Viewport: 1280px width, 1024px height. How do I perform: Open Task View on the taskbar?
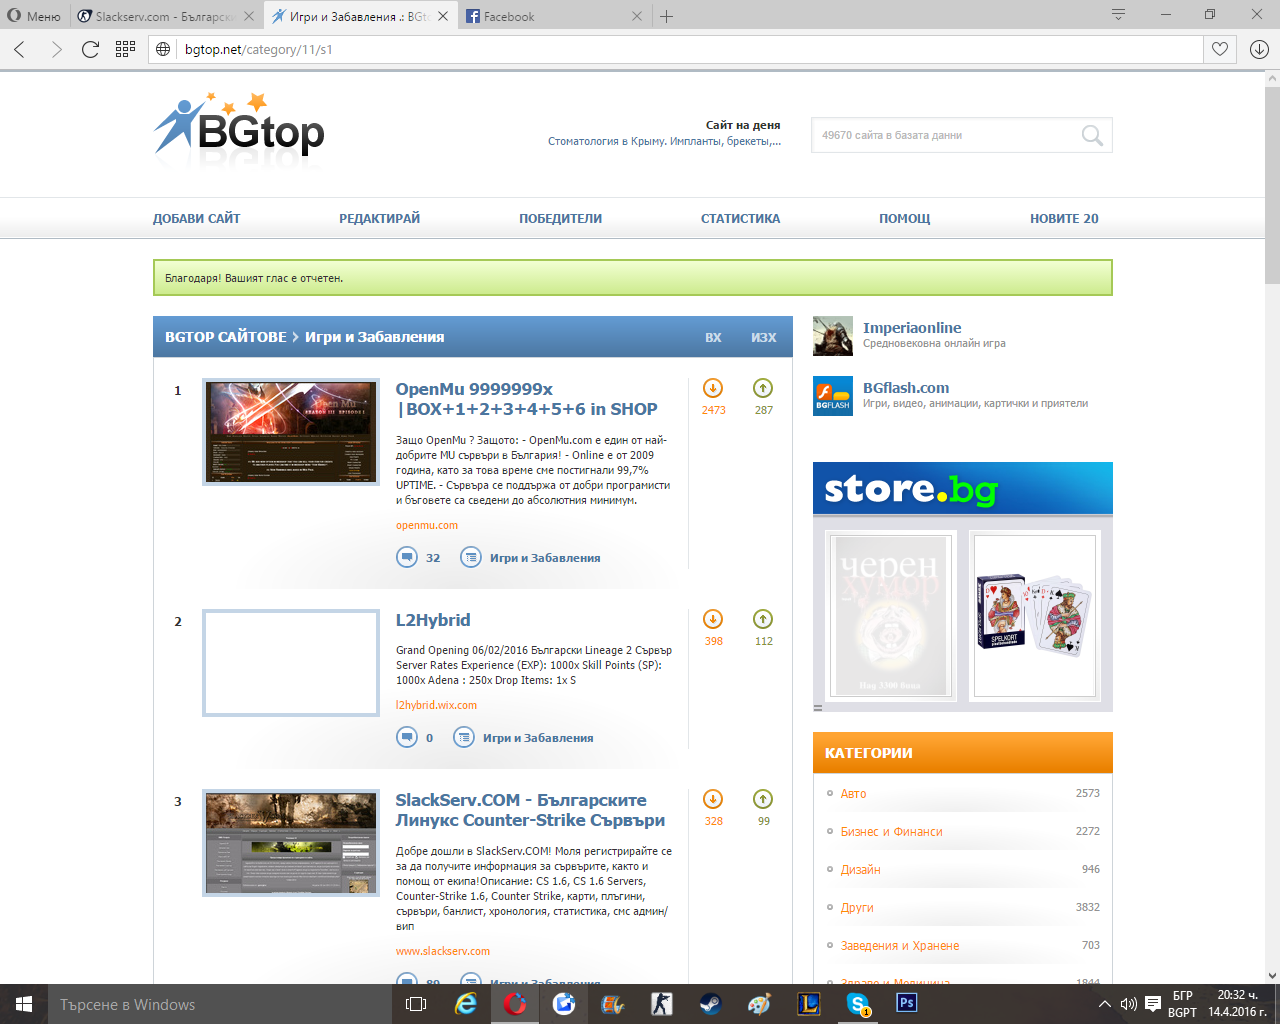[416, 1004]
